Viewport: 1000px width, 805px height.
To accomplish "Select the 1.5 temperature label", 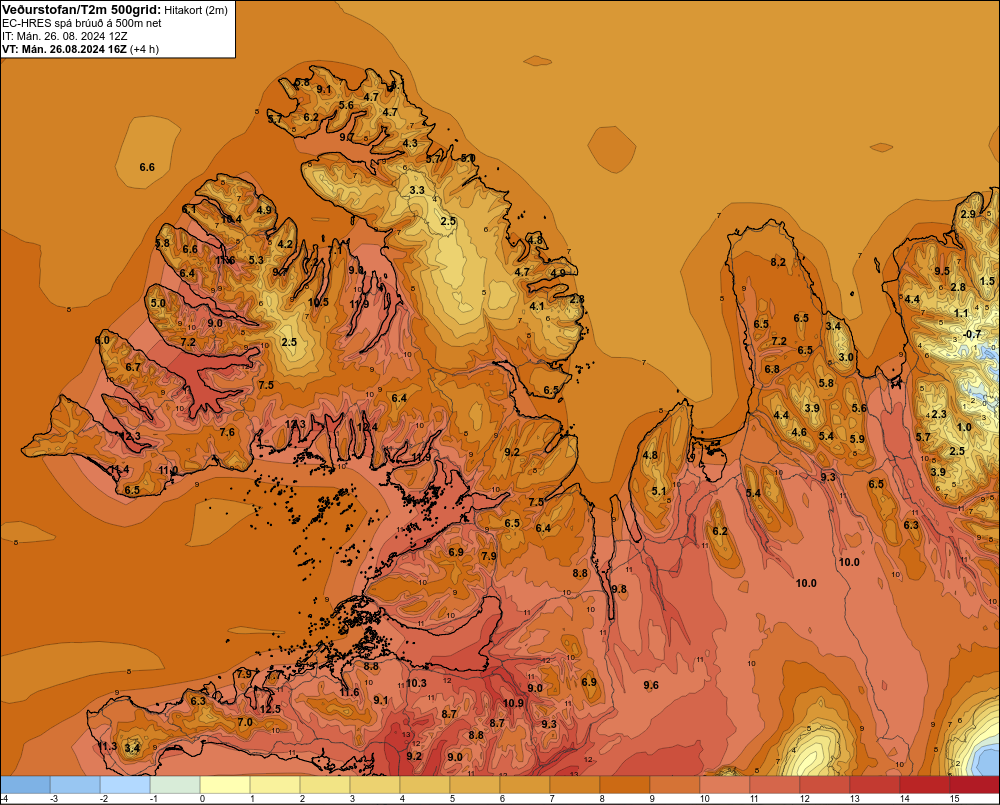I will coord(987,281).
